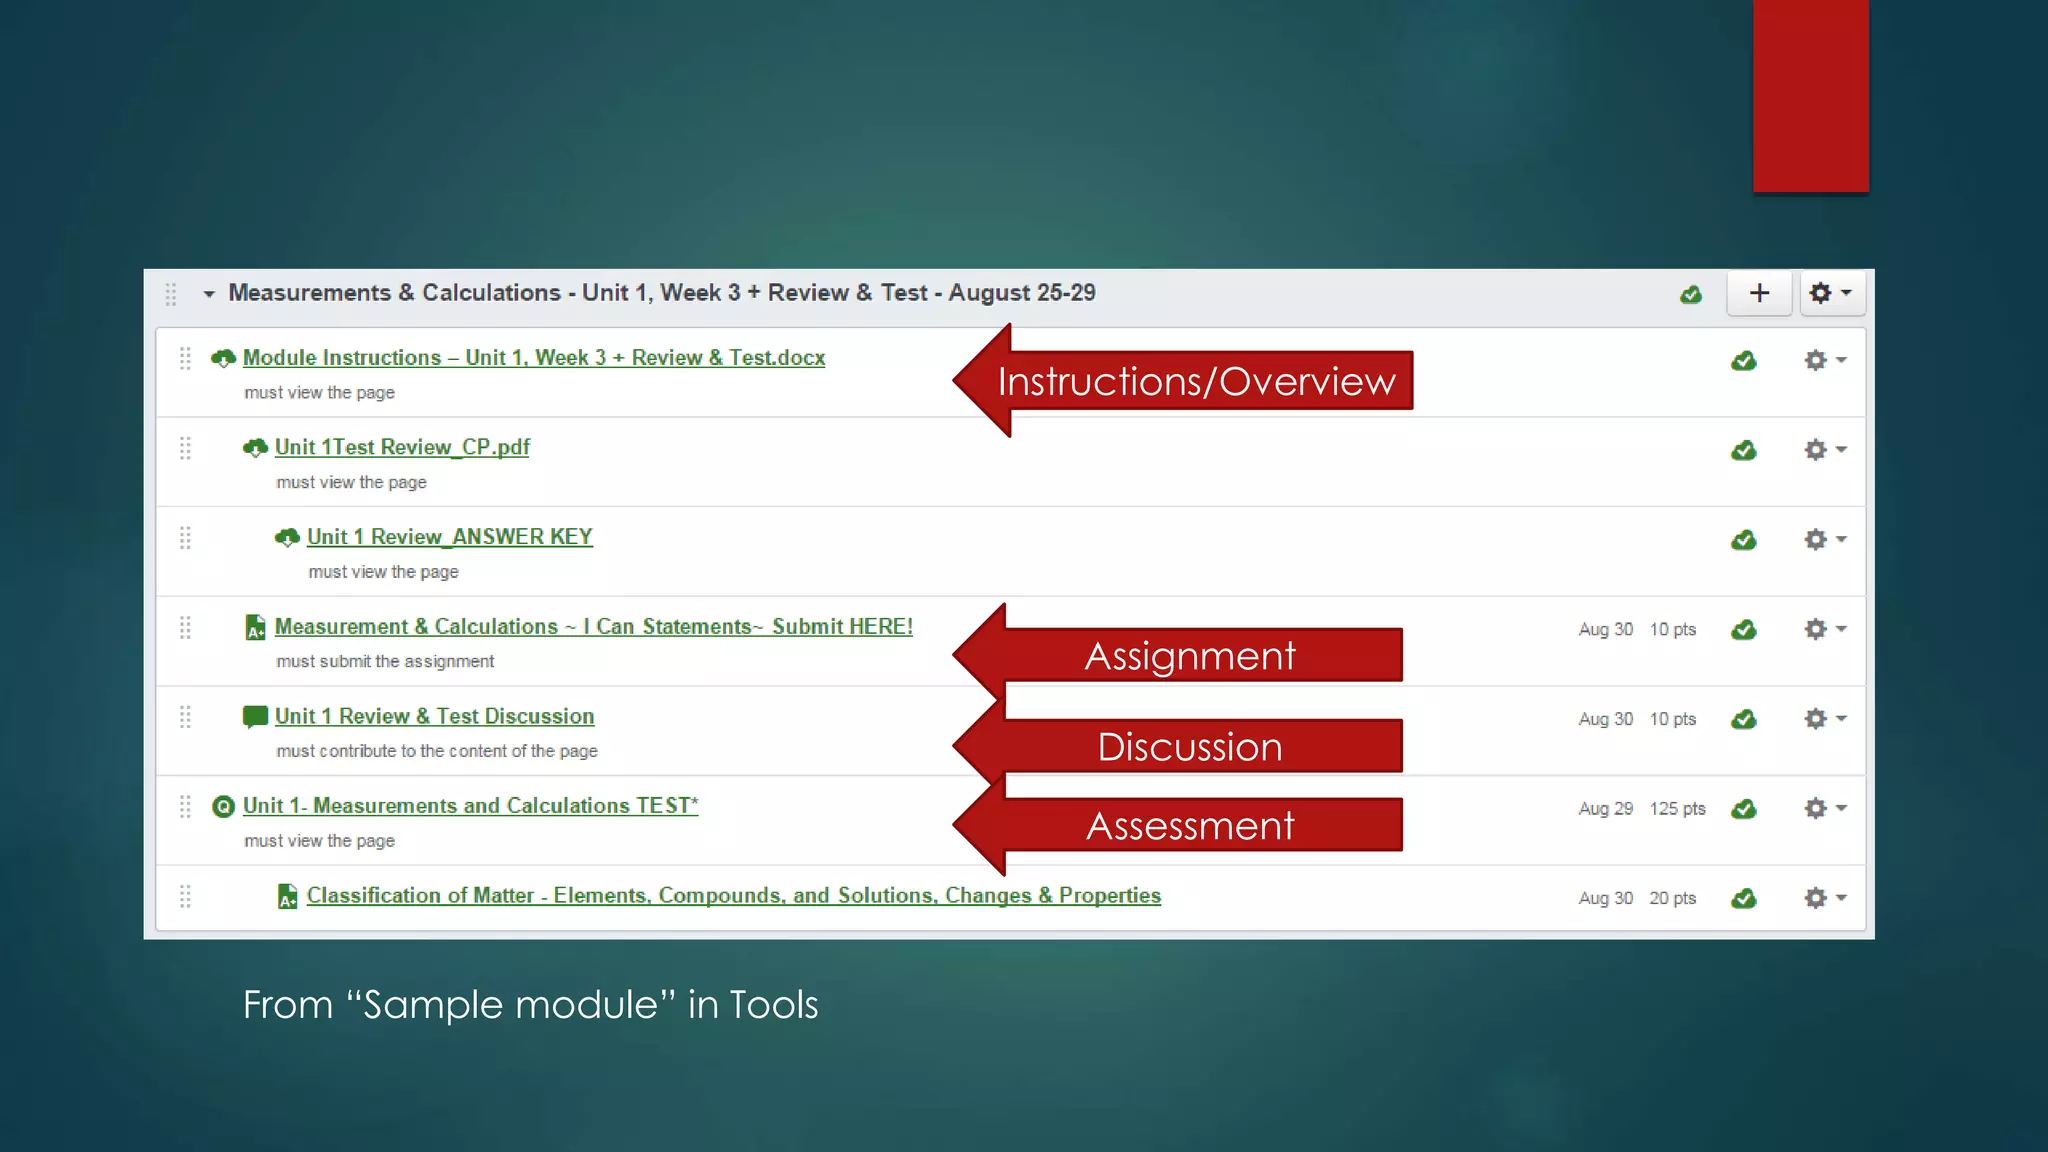
Task: Toggle publish cloud icon for module header
Action: (1691, 294)
